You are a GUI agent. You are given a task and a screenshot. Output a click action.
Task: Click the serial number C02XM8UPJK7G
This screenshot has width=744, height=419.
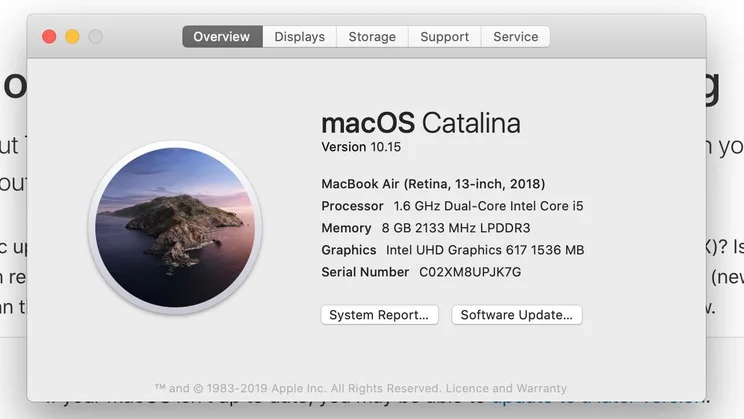tap(470, 272)
